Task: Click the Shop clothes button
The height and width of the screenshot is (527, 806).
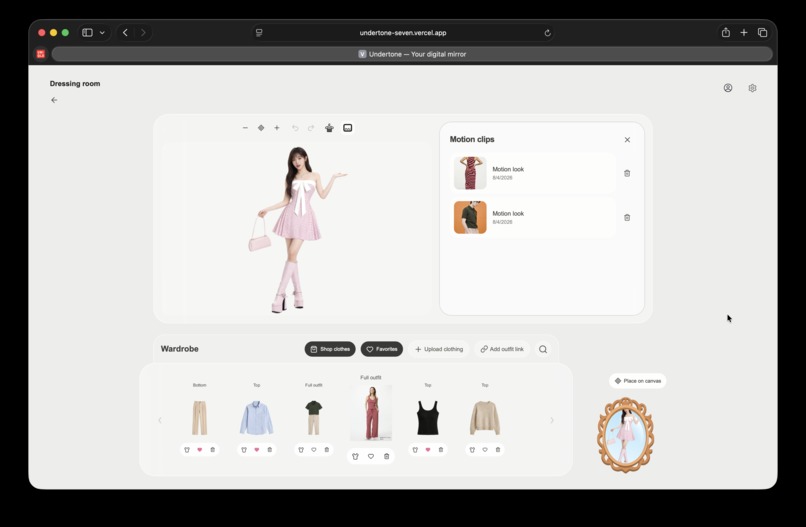Action: pyautogui.click(x=330, y=349)
